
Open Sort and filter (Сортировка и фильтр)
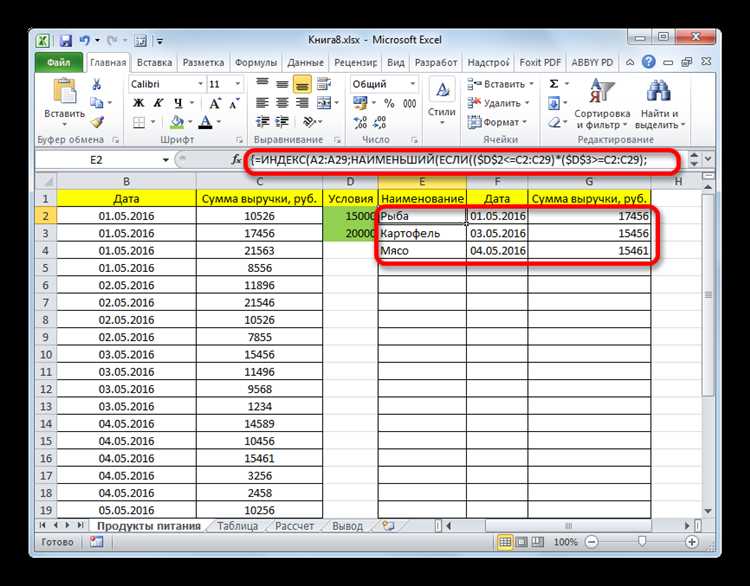(x=602, y=104)
